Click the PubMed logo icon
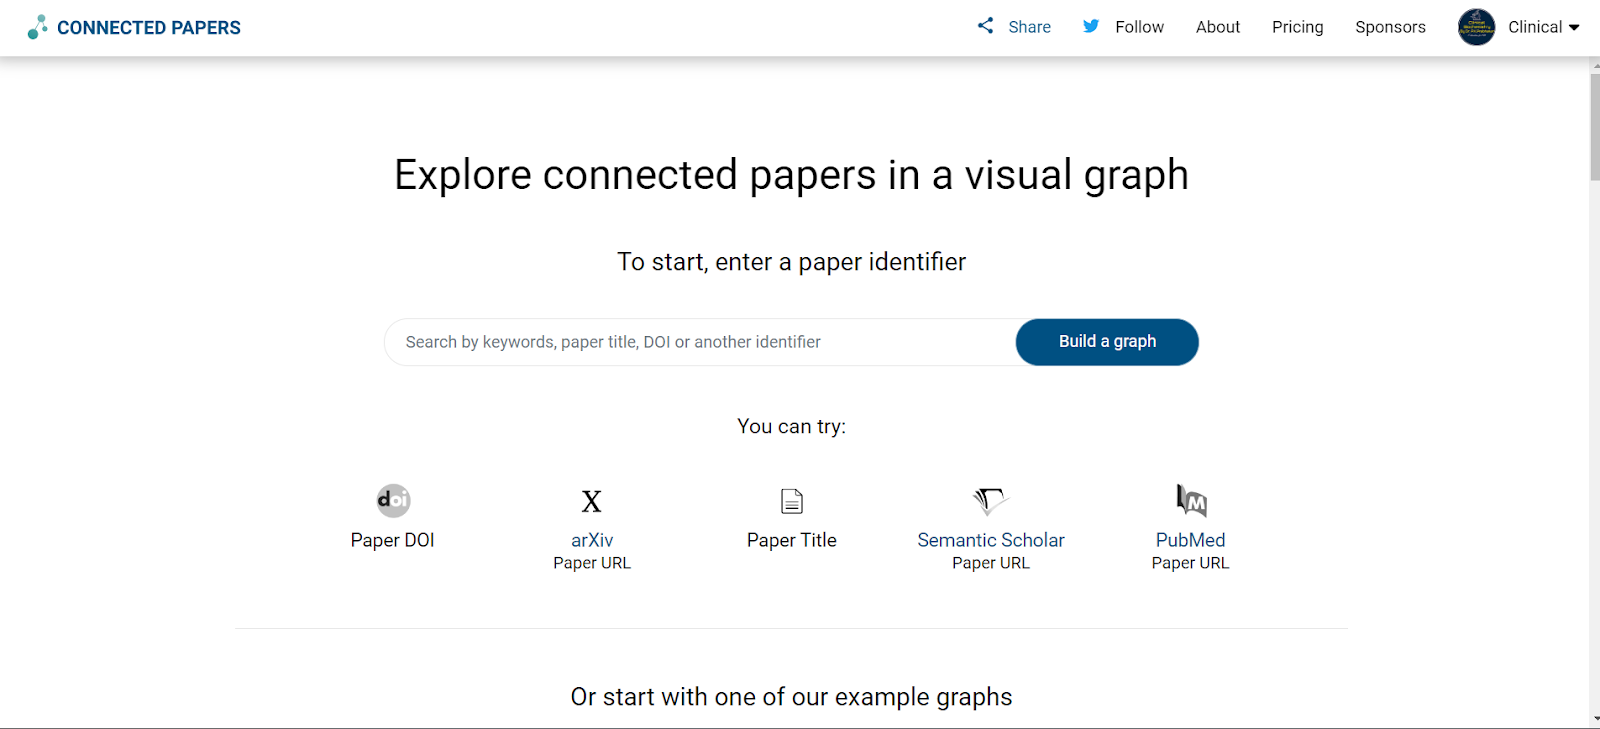The width and height of the screenshot is (1600, 729). point(1191,500)
